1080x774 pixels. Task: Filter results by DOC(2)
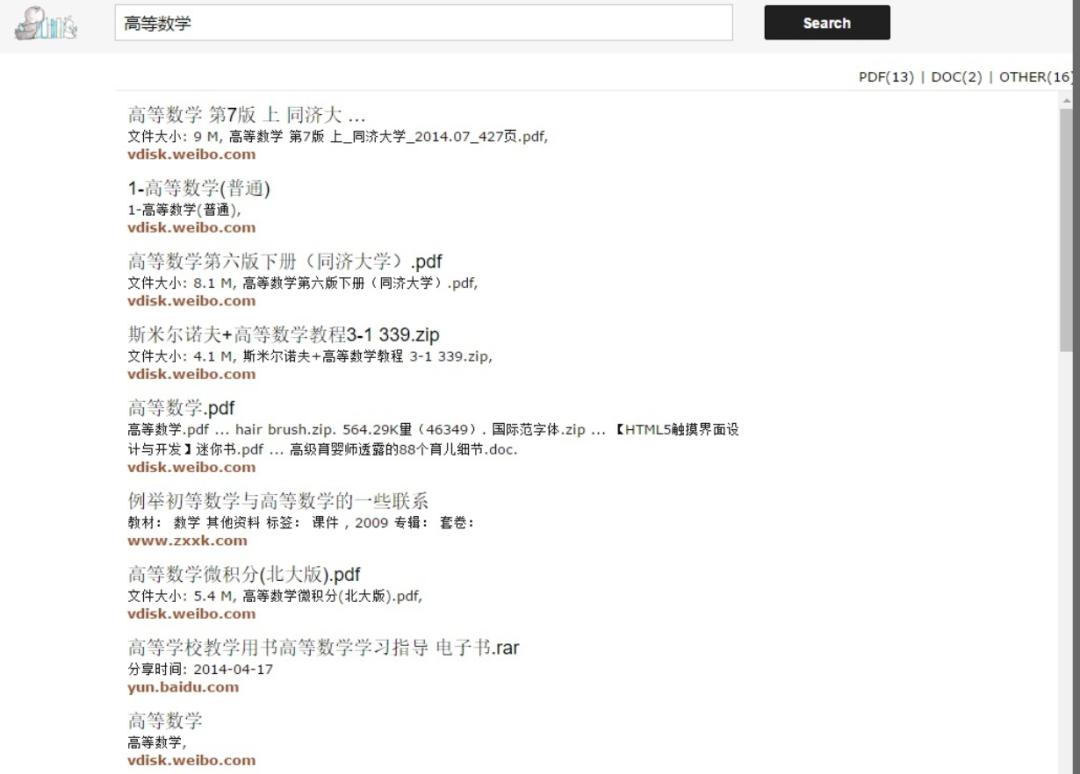pos(956,77)
